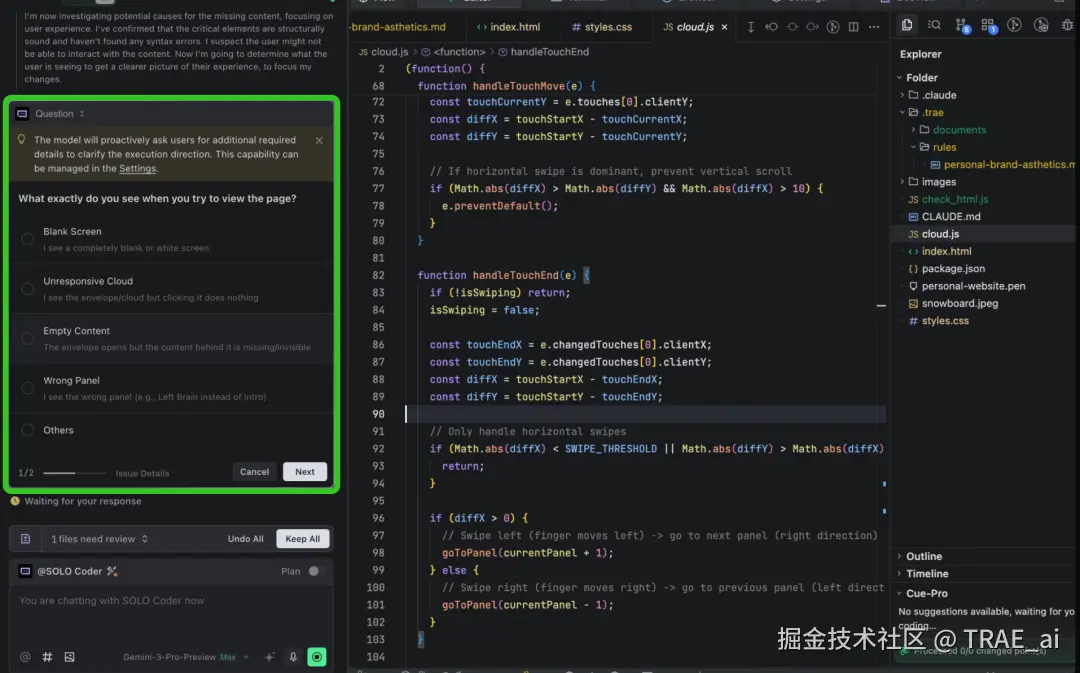1080x673 pixels.
Task: Collapse the rules folder
Action: [913, 147]
